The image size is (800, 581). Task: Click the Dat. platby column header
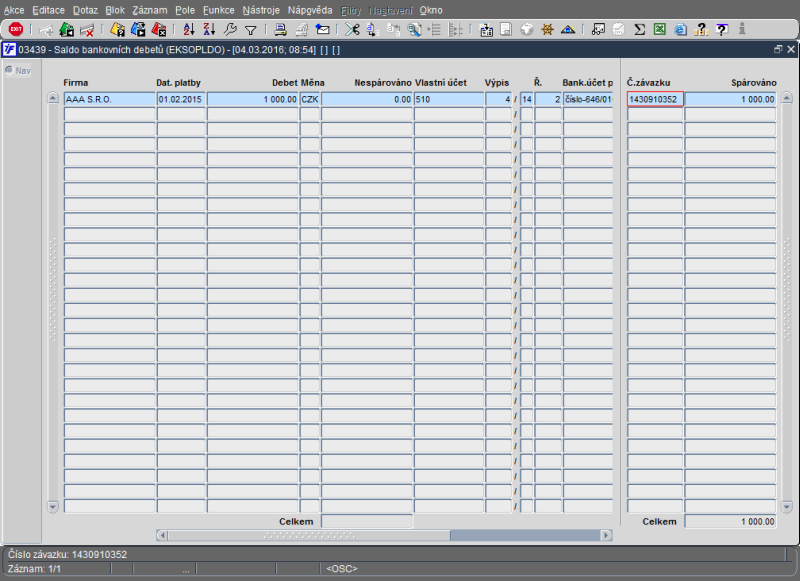point(179,83)
